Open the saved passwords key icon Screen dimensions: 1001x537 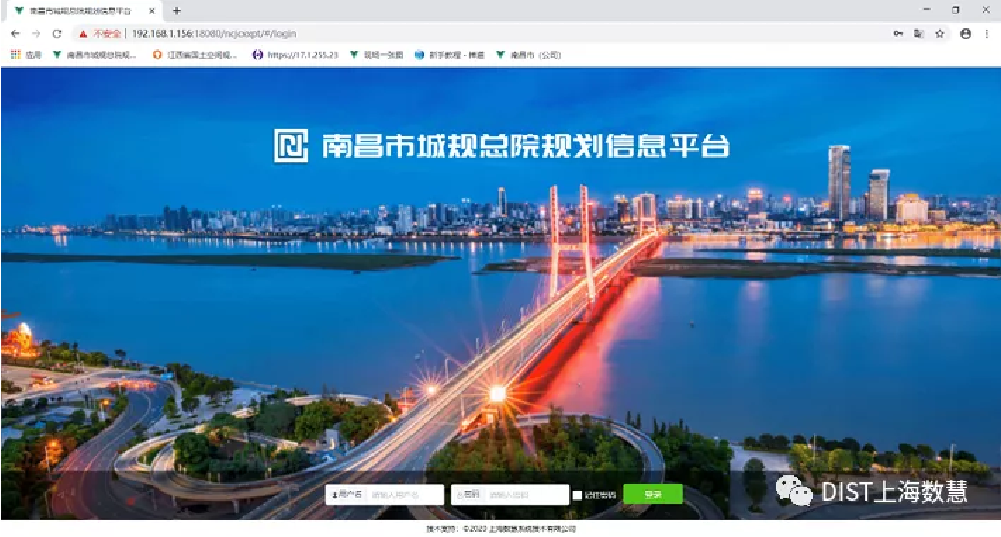898,33
